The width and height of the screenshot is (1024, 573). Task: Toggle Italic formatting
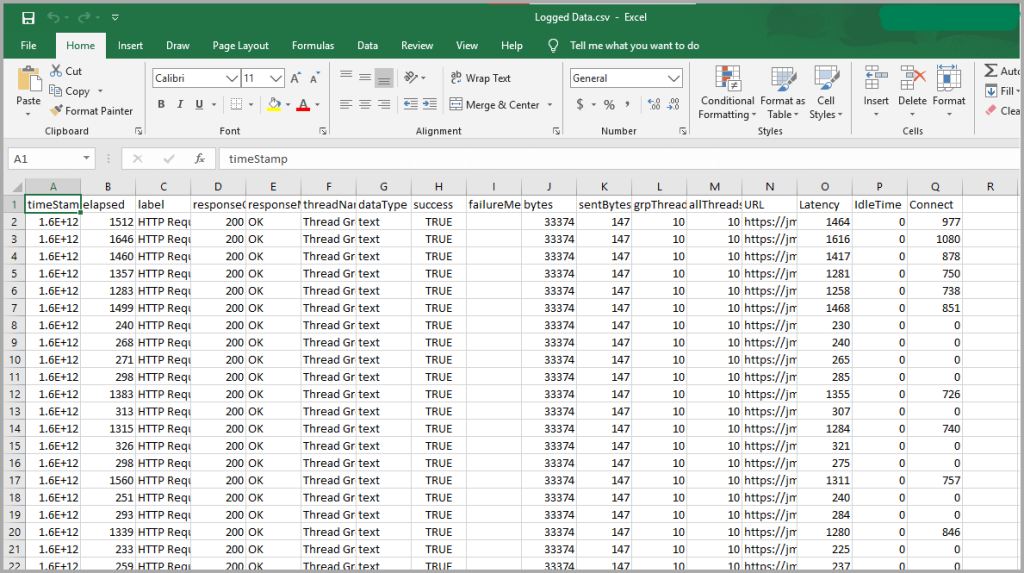[181, 104]
